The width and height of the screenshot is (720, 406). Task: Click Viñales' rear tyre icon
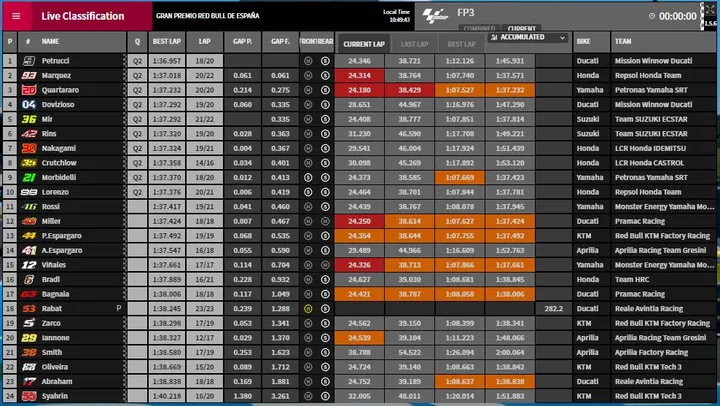coord(325,265)
